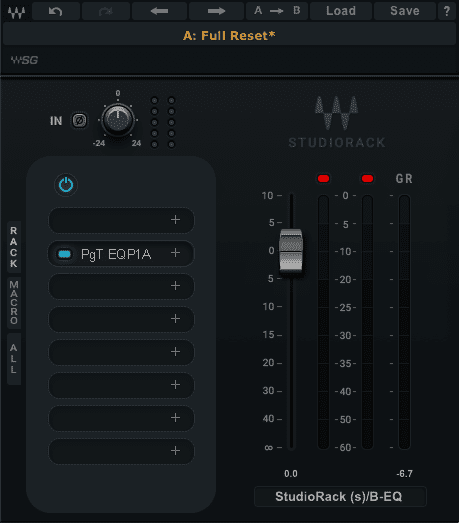The height and width of the screenshot is (523, 459).
Task: Click the output fader handle
Action: pos(291,250)
